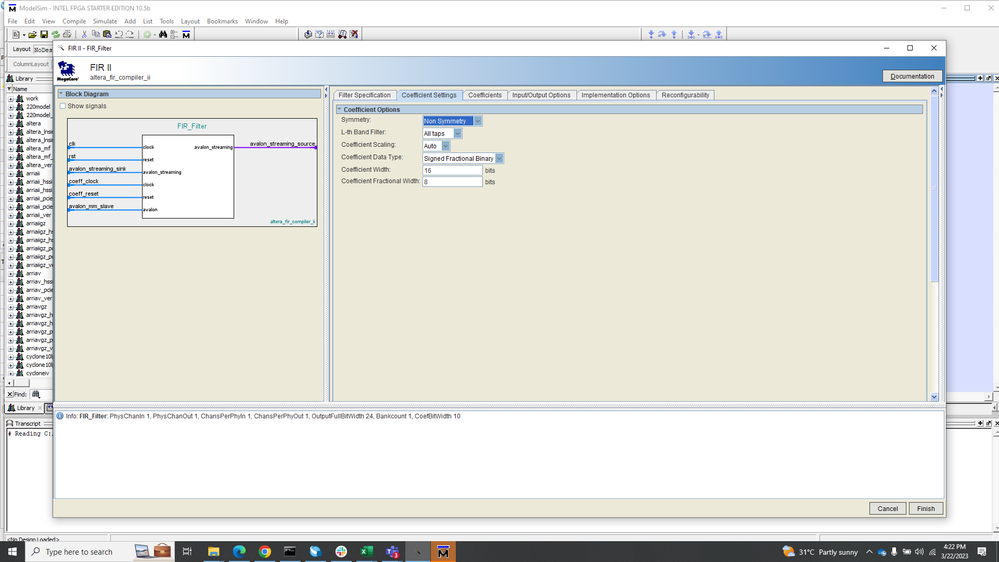Image resolution: width=999 pixels, height=562 pixels.
Task: Select the Library tab at bottom
Action: [25, 408]
